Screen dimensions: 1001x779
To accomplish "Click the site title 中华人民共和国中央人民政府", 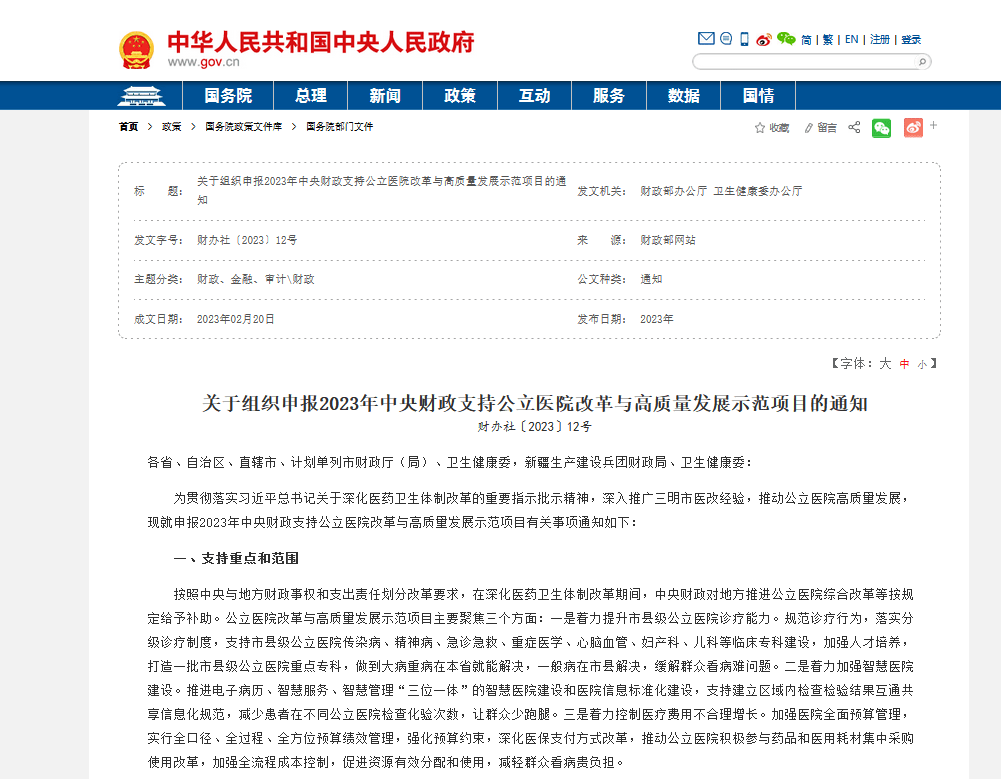I will click(x=320, y=42).
